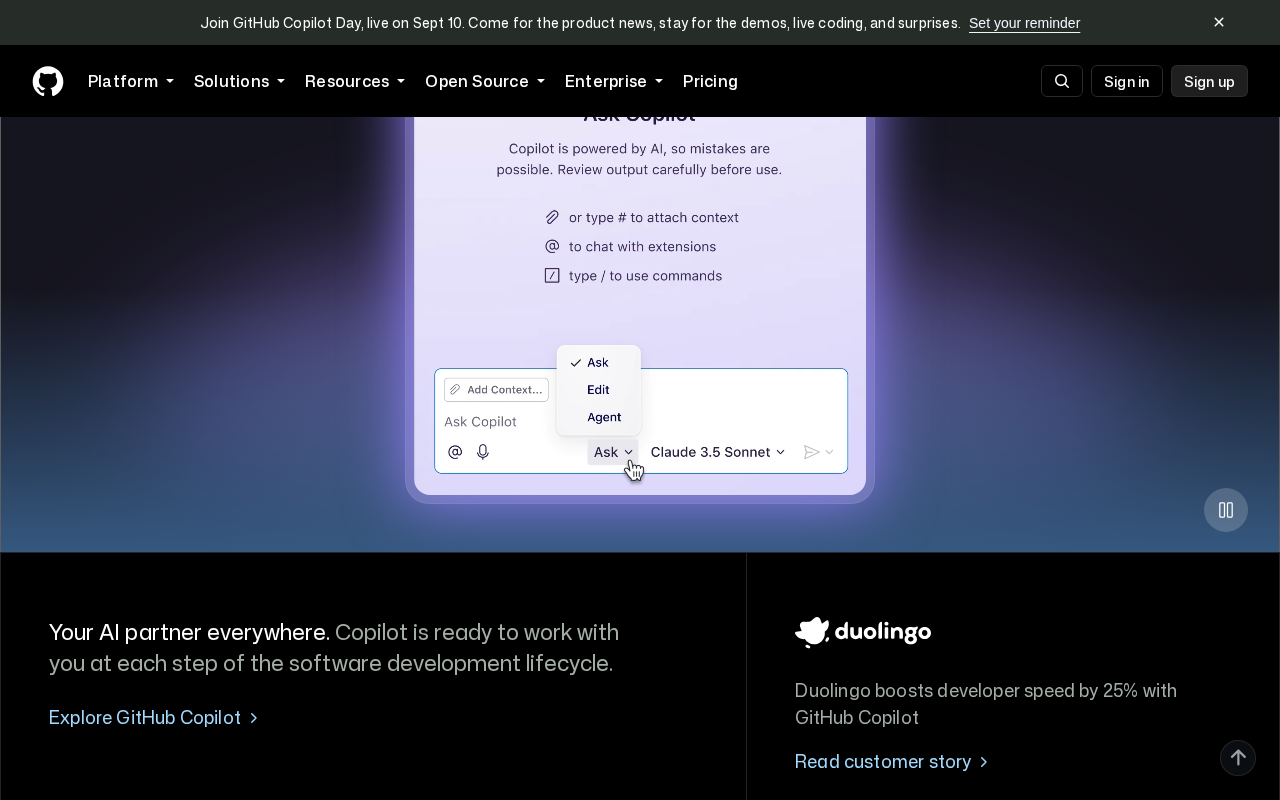This screenshot has width=1280, height=800.
Task: Click the Sign up button
Action: pyautogui.click(x=1209, y=81)
